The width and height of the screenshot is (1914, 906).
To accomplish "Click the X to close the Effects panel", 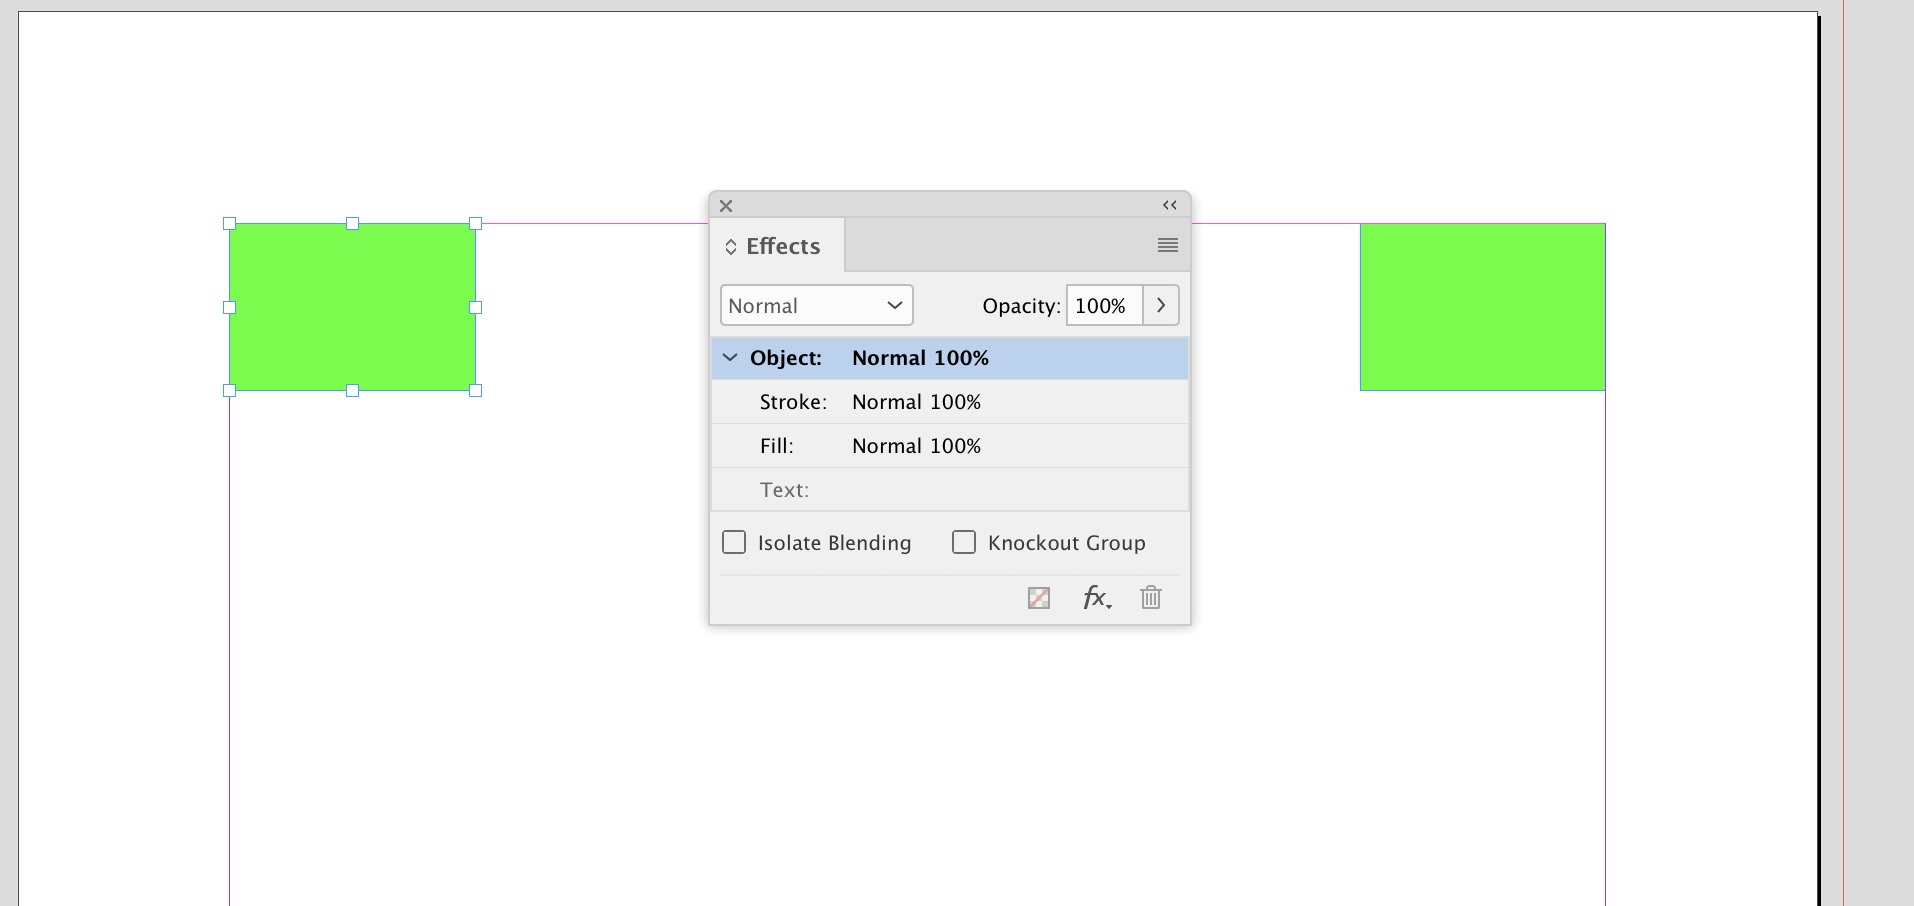I will point(725,206).
